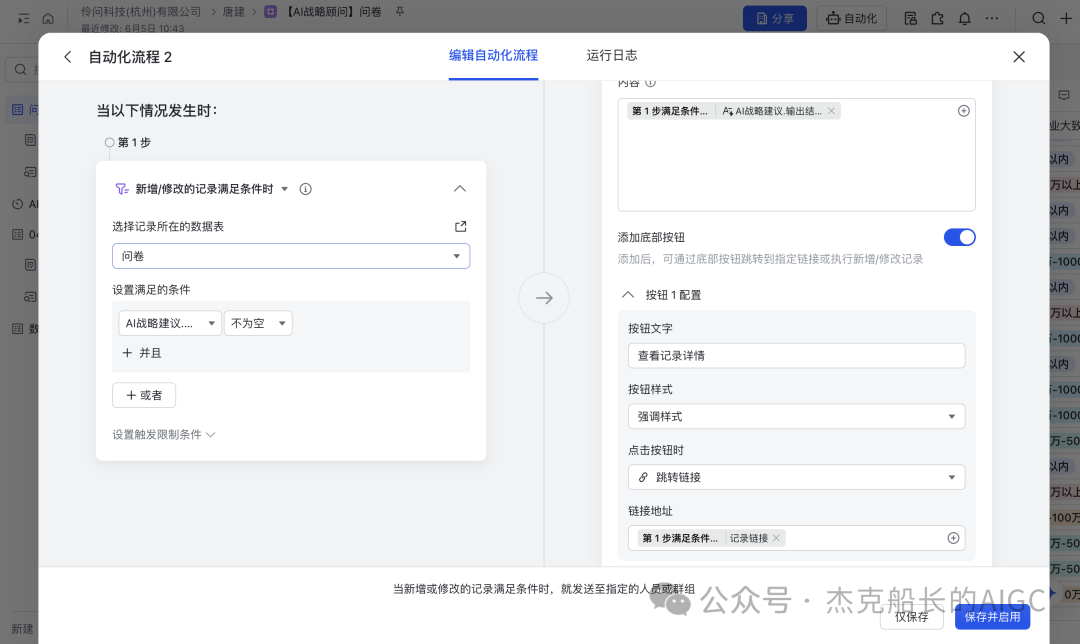1080x644 pixels.
Task: Open the 问卷 data table dropdown
Action: click(x=291, y=256)
